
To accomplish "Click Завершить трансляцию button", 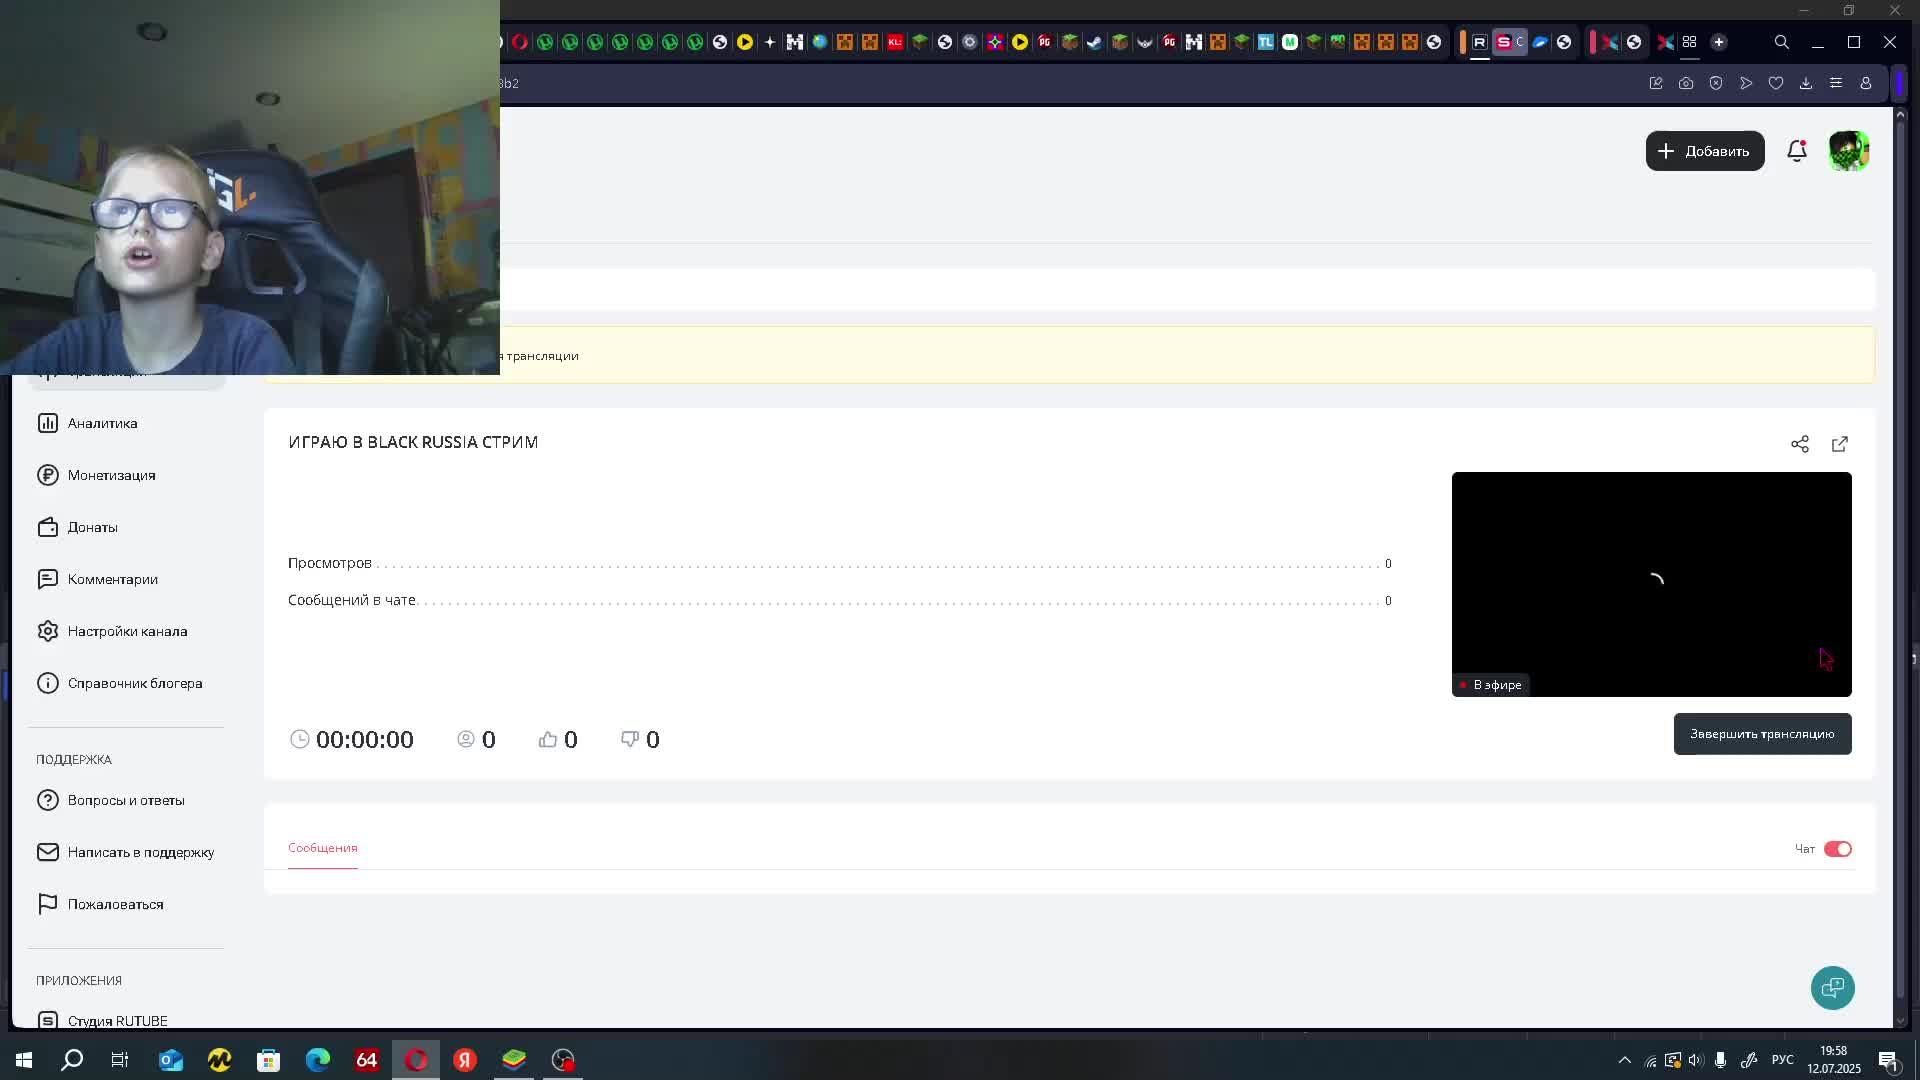I will [x=1762, y=734].
